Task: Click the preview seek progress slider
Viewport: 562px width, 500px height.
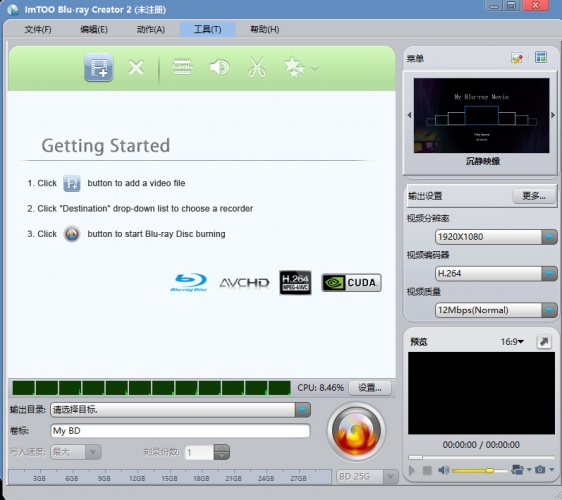Action: pos(481,458)
